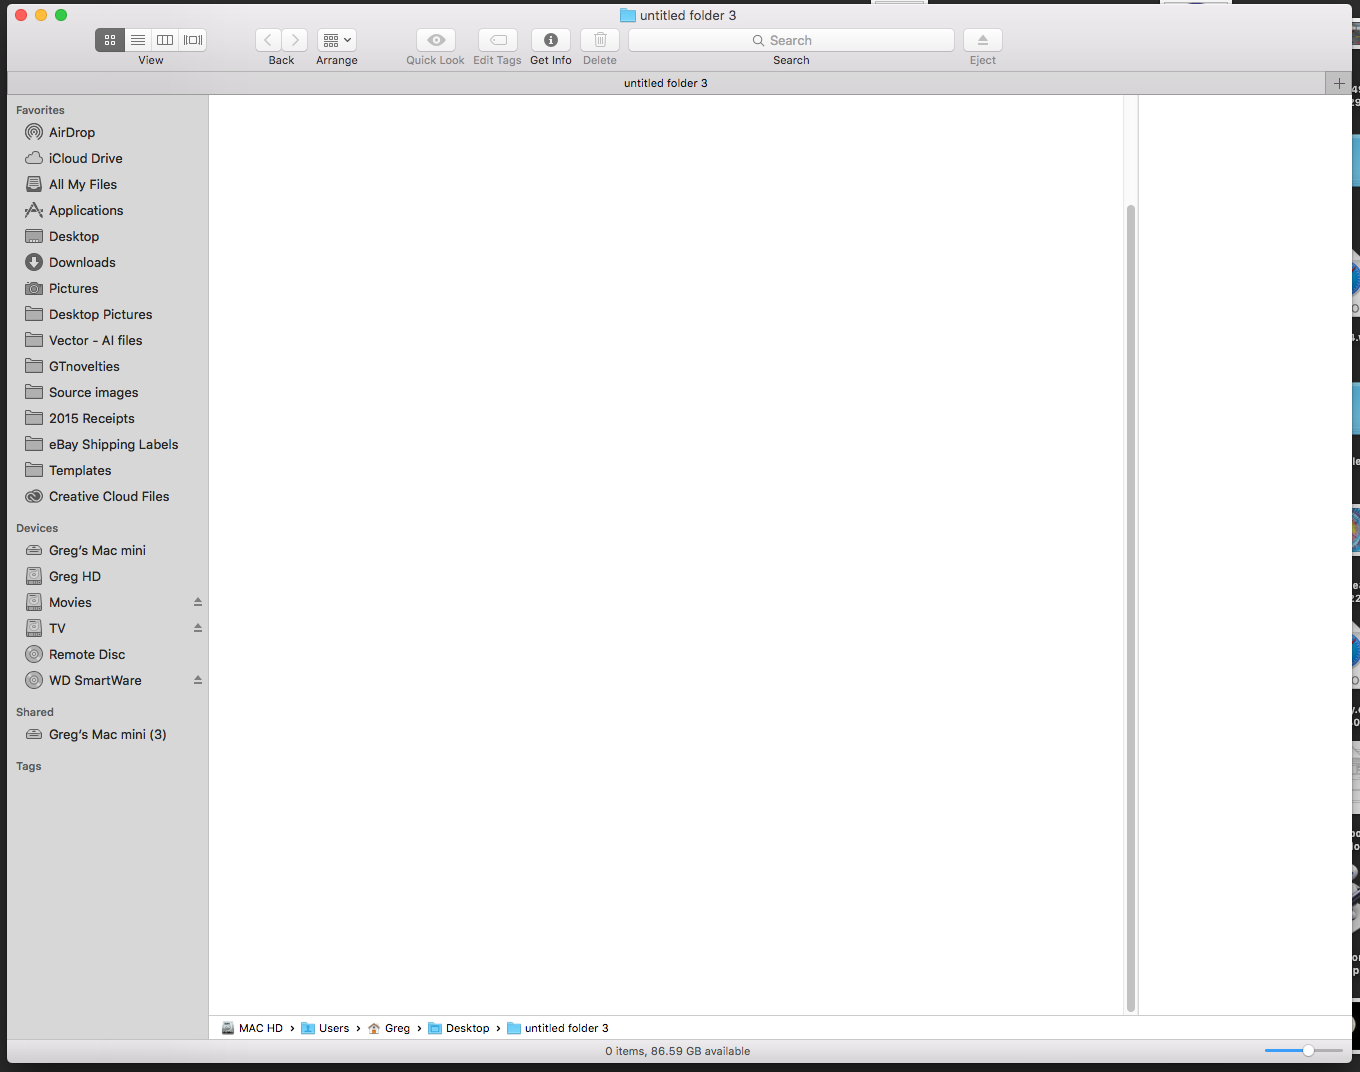
Task: Switch to icon view
Action: pos(110,40)
